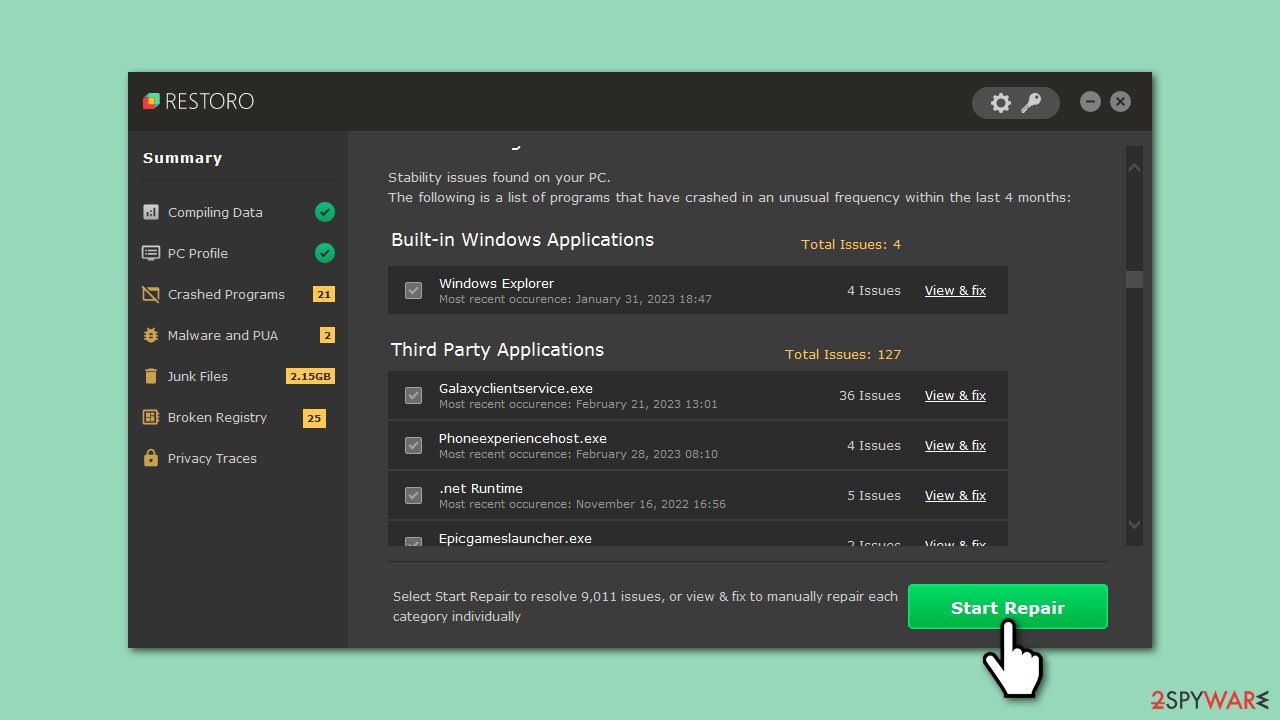
Task: Click the '5 Issues' count
Action: [x=874, y=495]
